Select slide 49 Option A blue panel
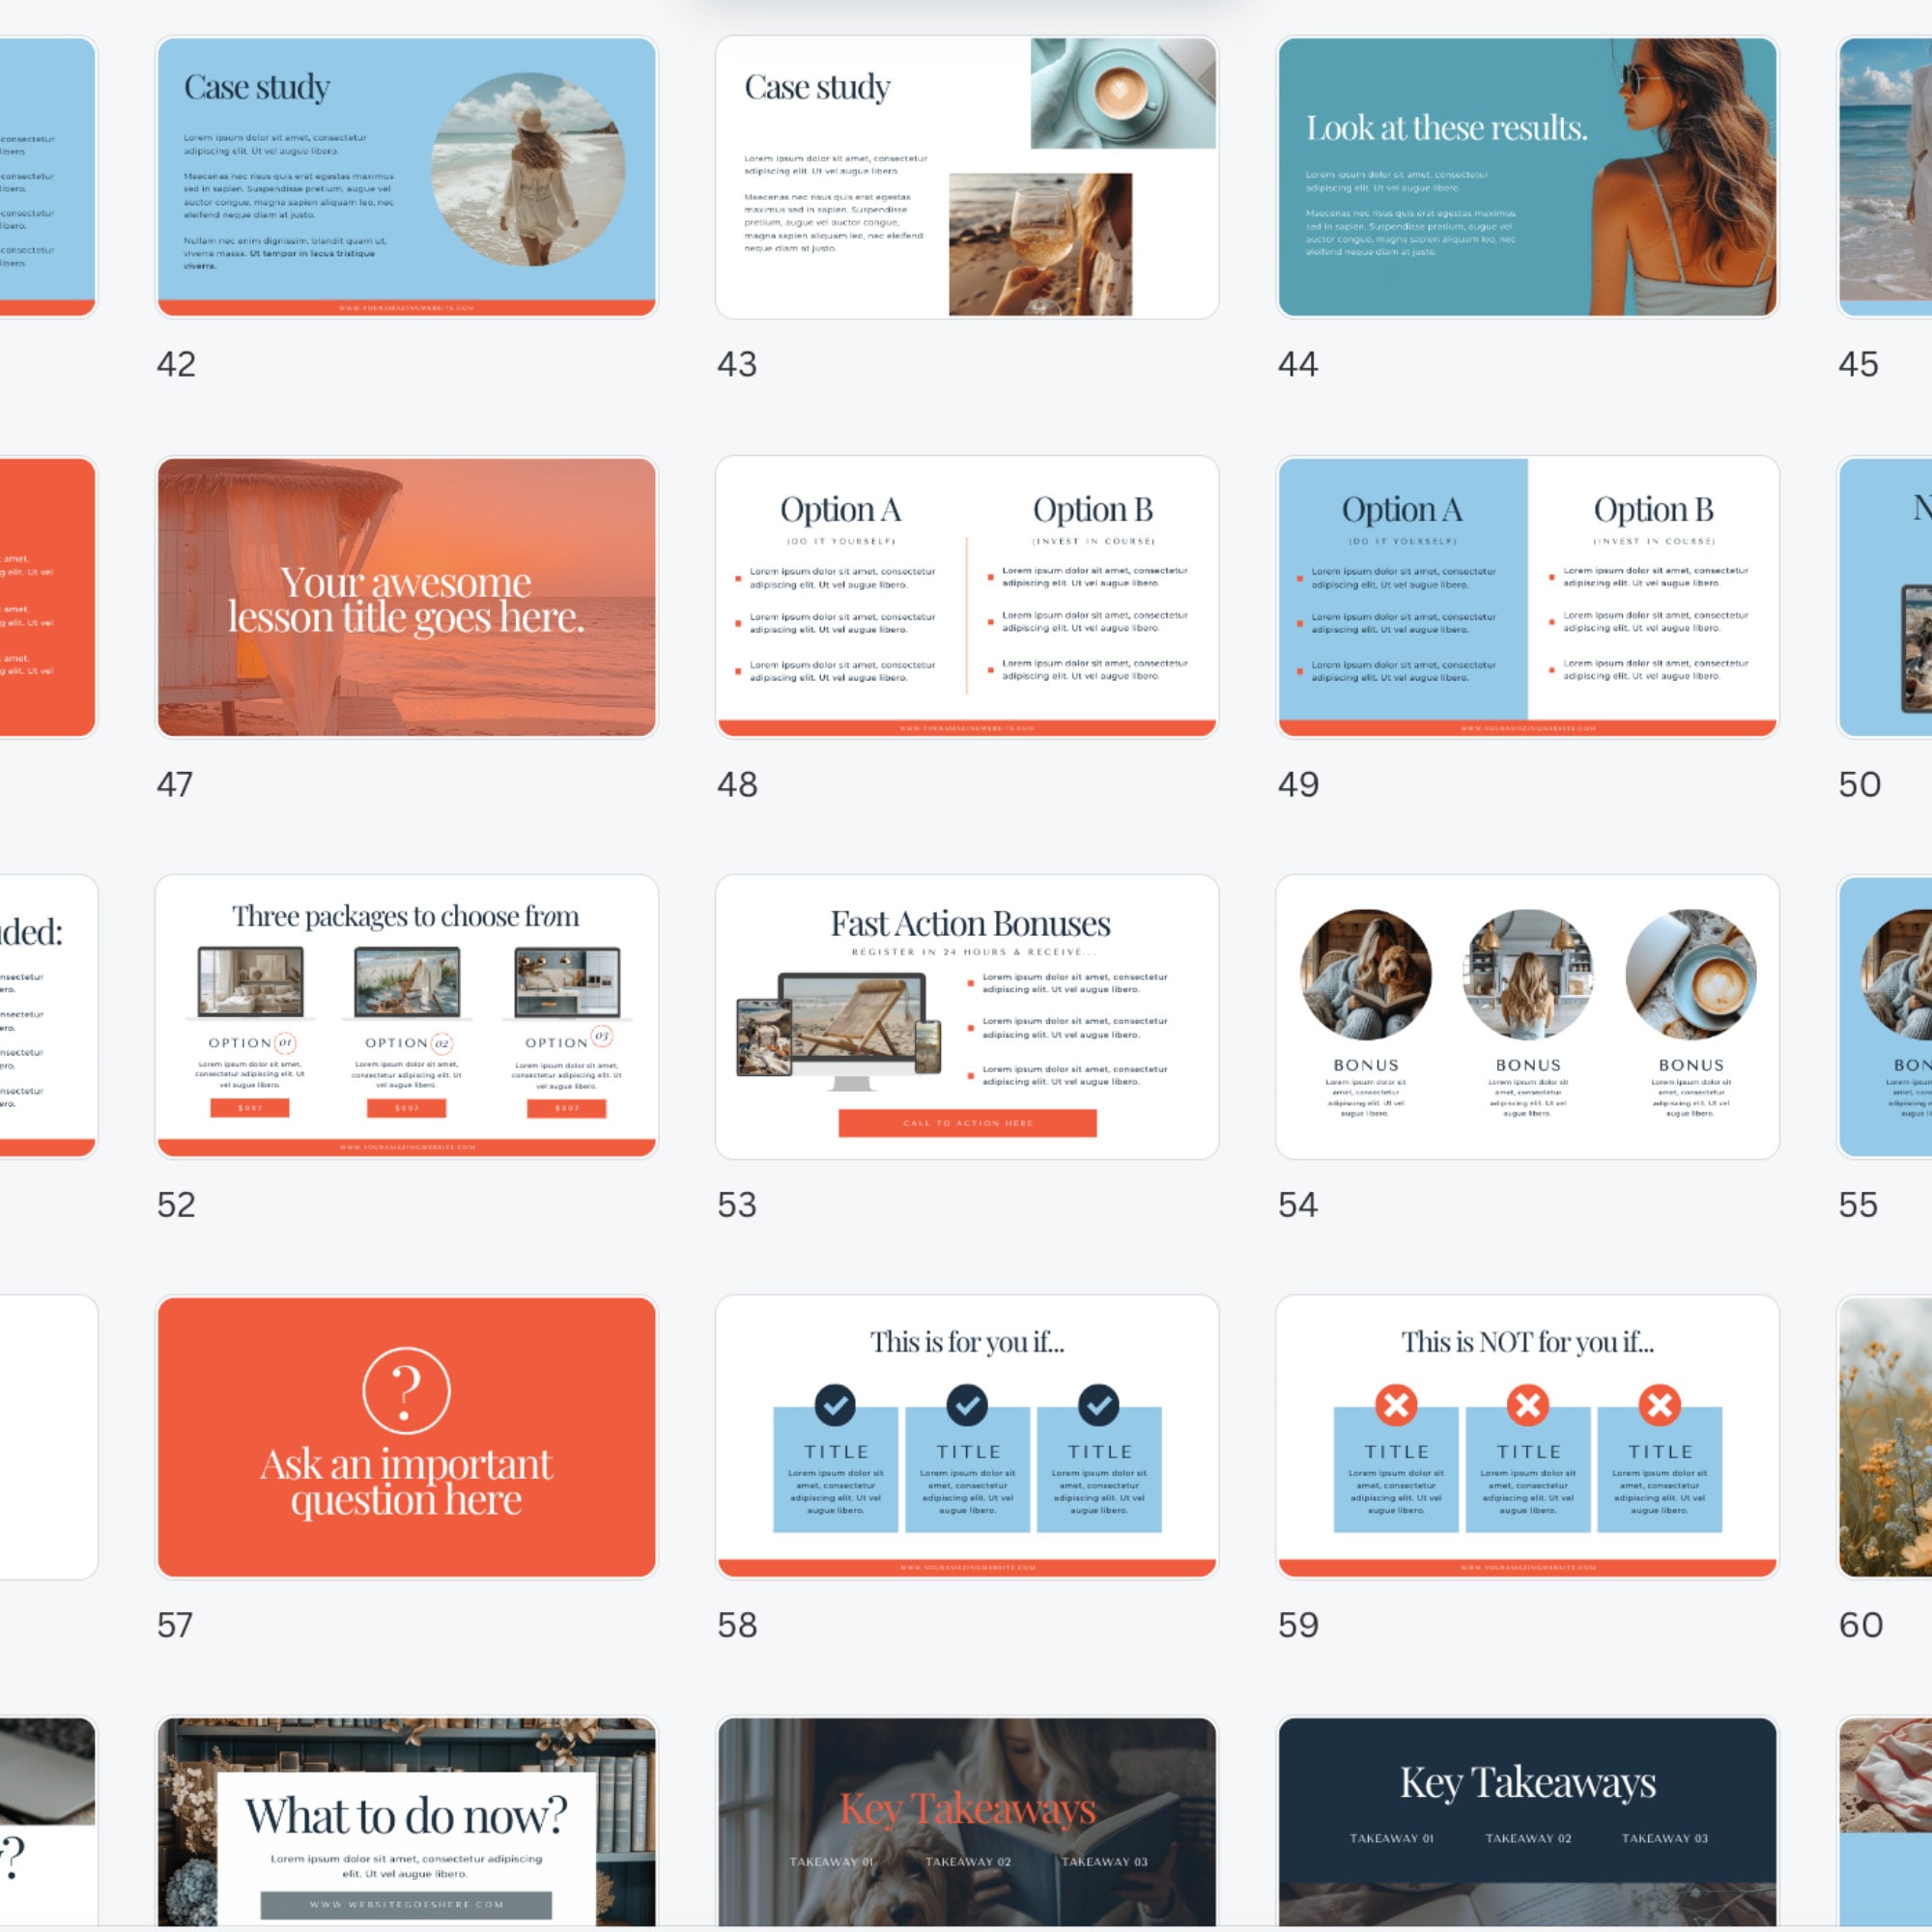The width and height of the screenshot is (1932, 1932). [x=1527, y=597]
